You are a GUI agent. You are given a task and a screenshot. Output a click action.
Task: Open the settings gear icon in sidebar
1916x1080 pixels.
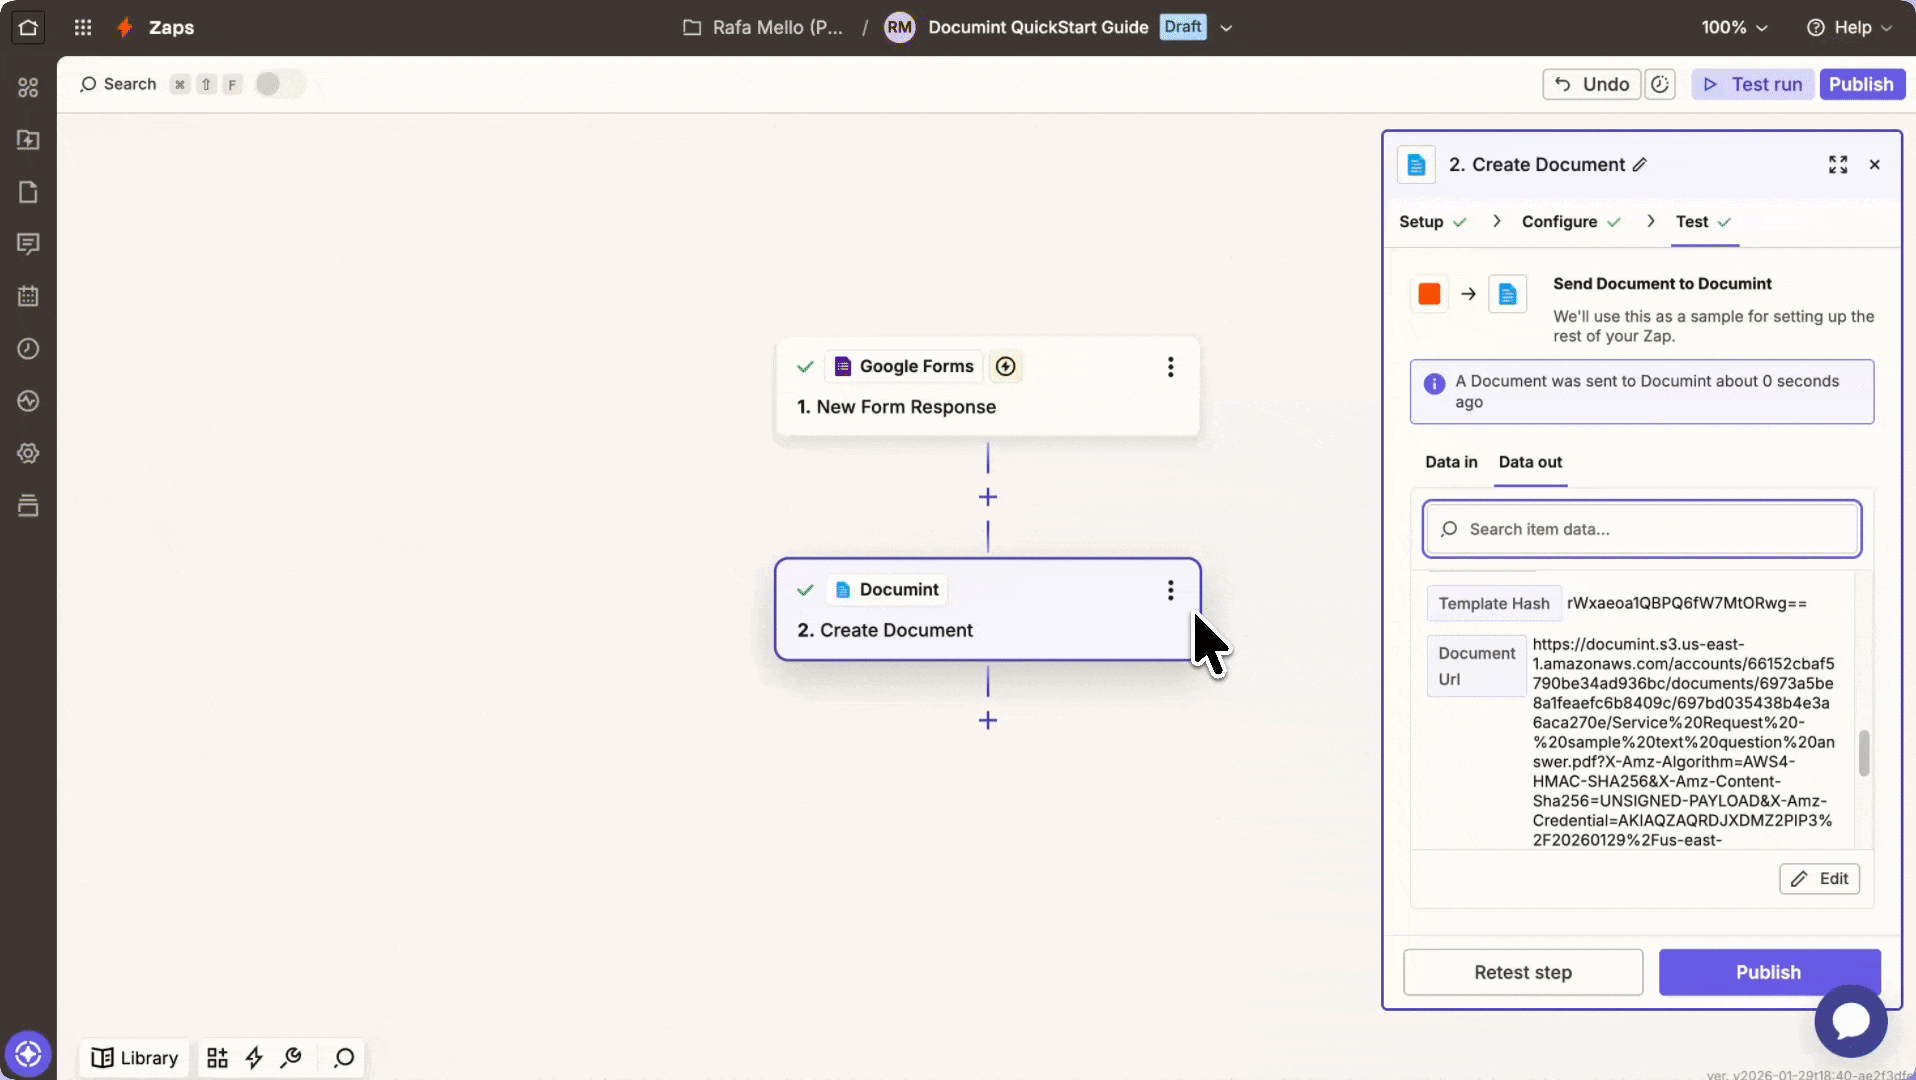click(x=28, y=453)
